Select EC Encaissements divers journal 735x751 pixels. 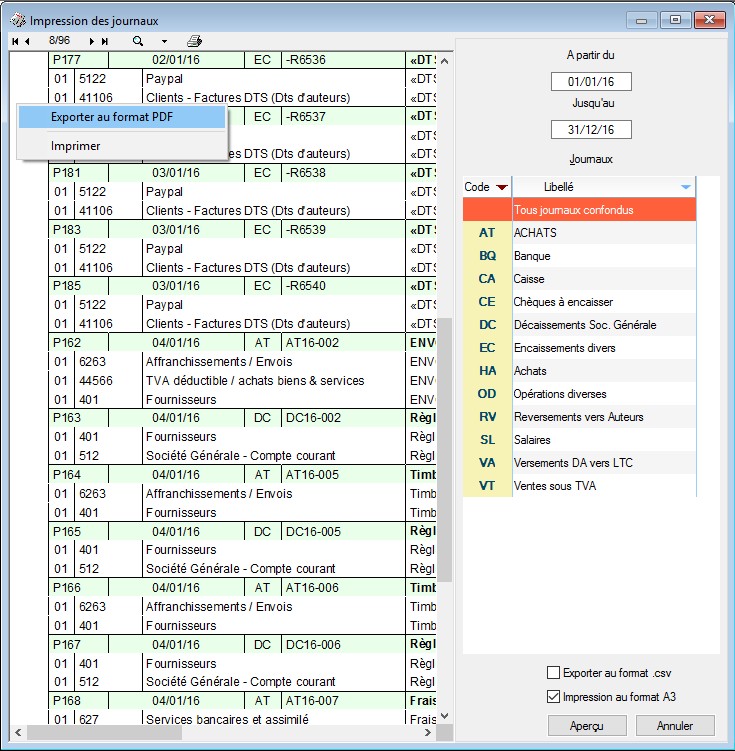tap(579, 348)
